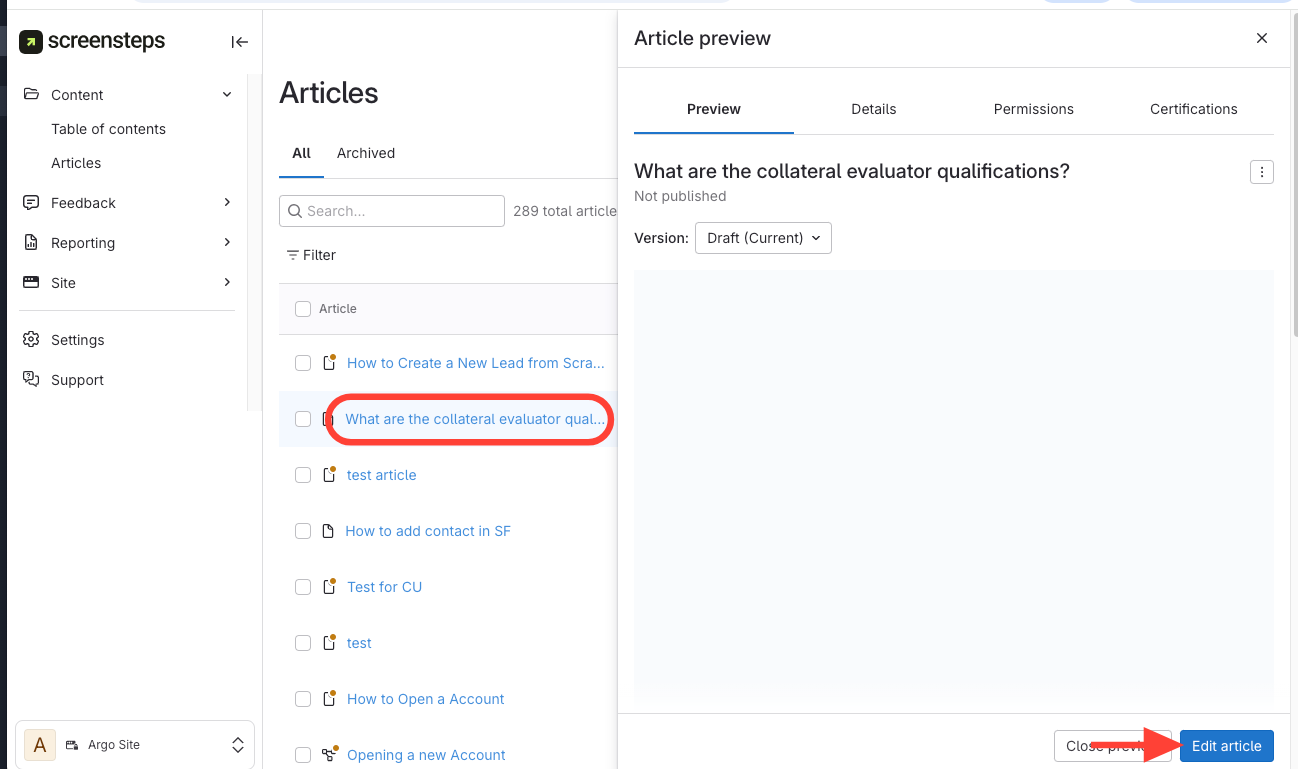This screenshot has width=1298, height=769.
Task: Open the Draft (Current) version dropdown
Action: point(762,238)
